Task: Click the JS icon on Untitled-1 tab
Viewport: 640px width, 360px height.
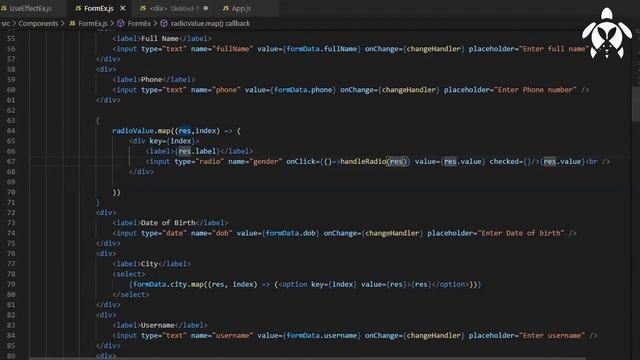Action: coord(143,8)
